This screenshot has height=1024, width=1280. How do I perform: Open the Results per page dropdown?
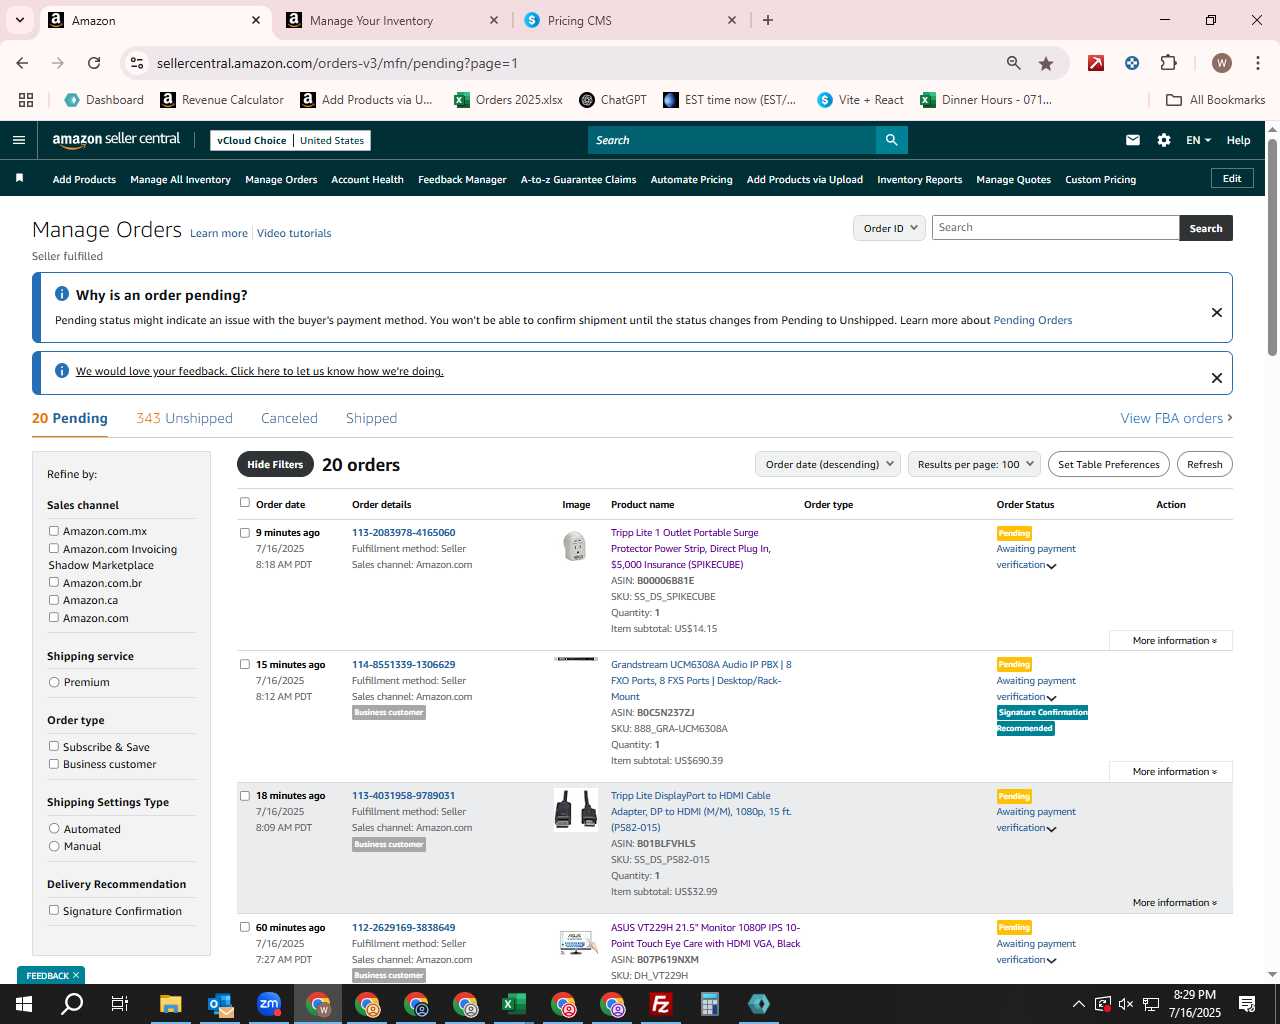pyautogui.click(x=975, y=464)
